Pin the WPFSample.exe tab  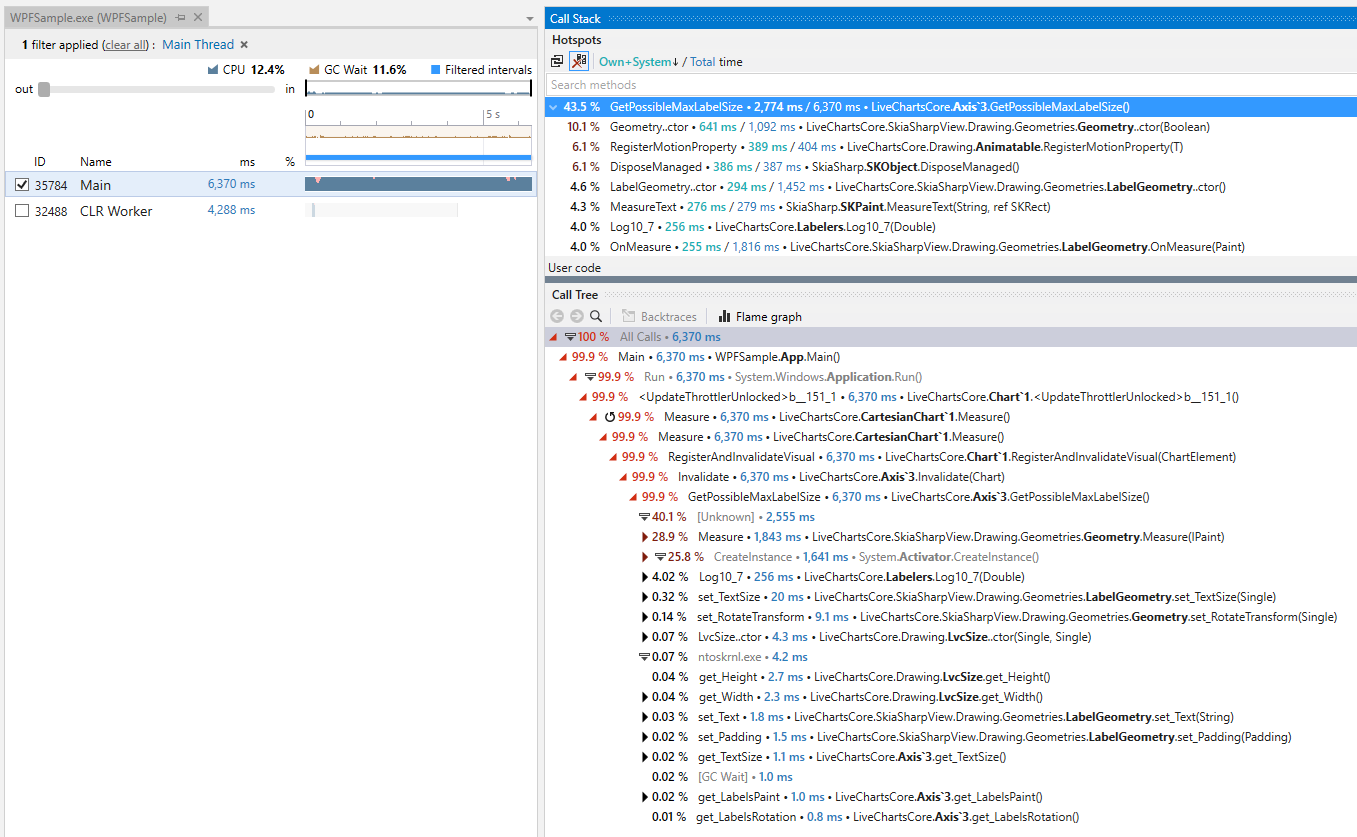(180, 18)
